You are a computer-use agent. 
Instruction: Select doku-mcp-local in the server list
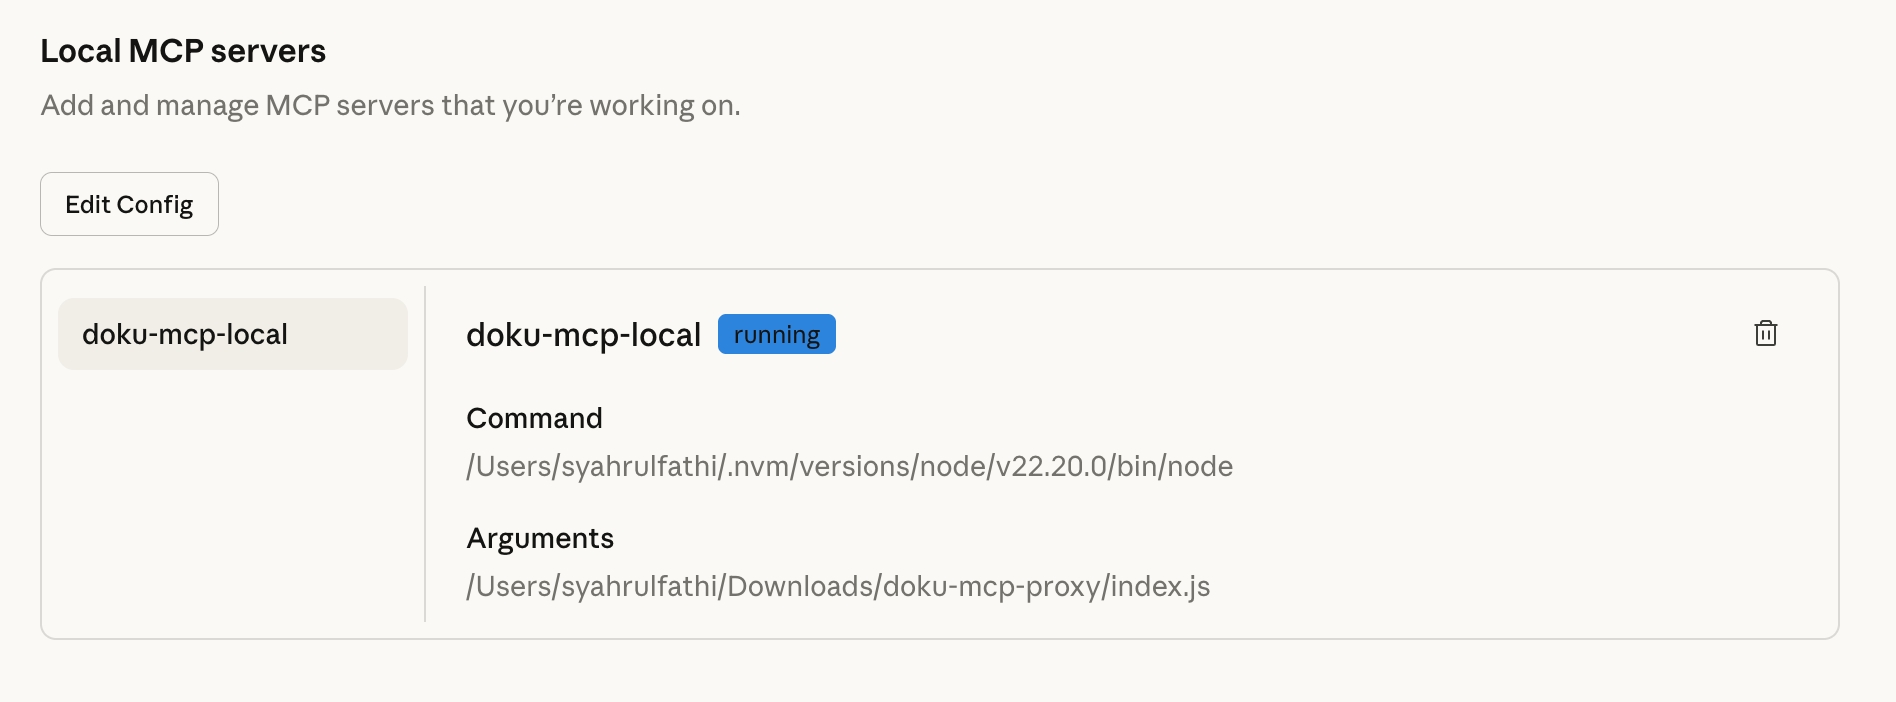232,334
